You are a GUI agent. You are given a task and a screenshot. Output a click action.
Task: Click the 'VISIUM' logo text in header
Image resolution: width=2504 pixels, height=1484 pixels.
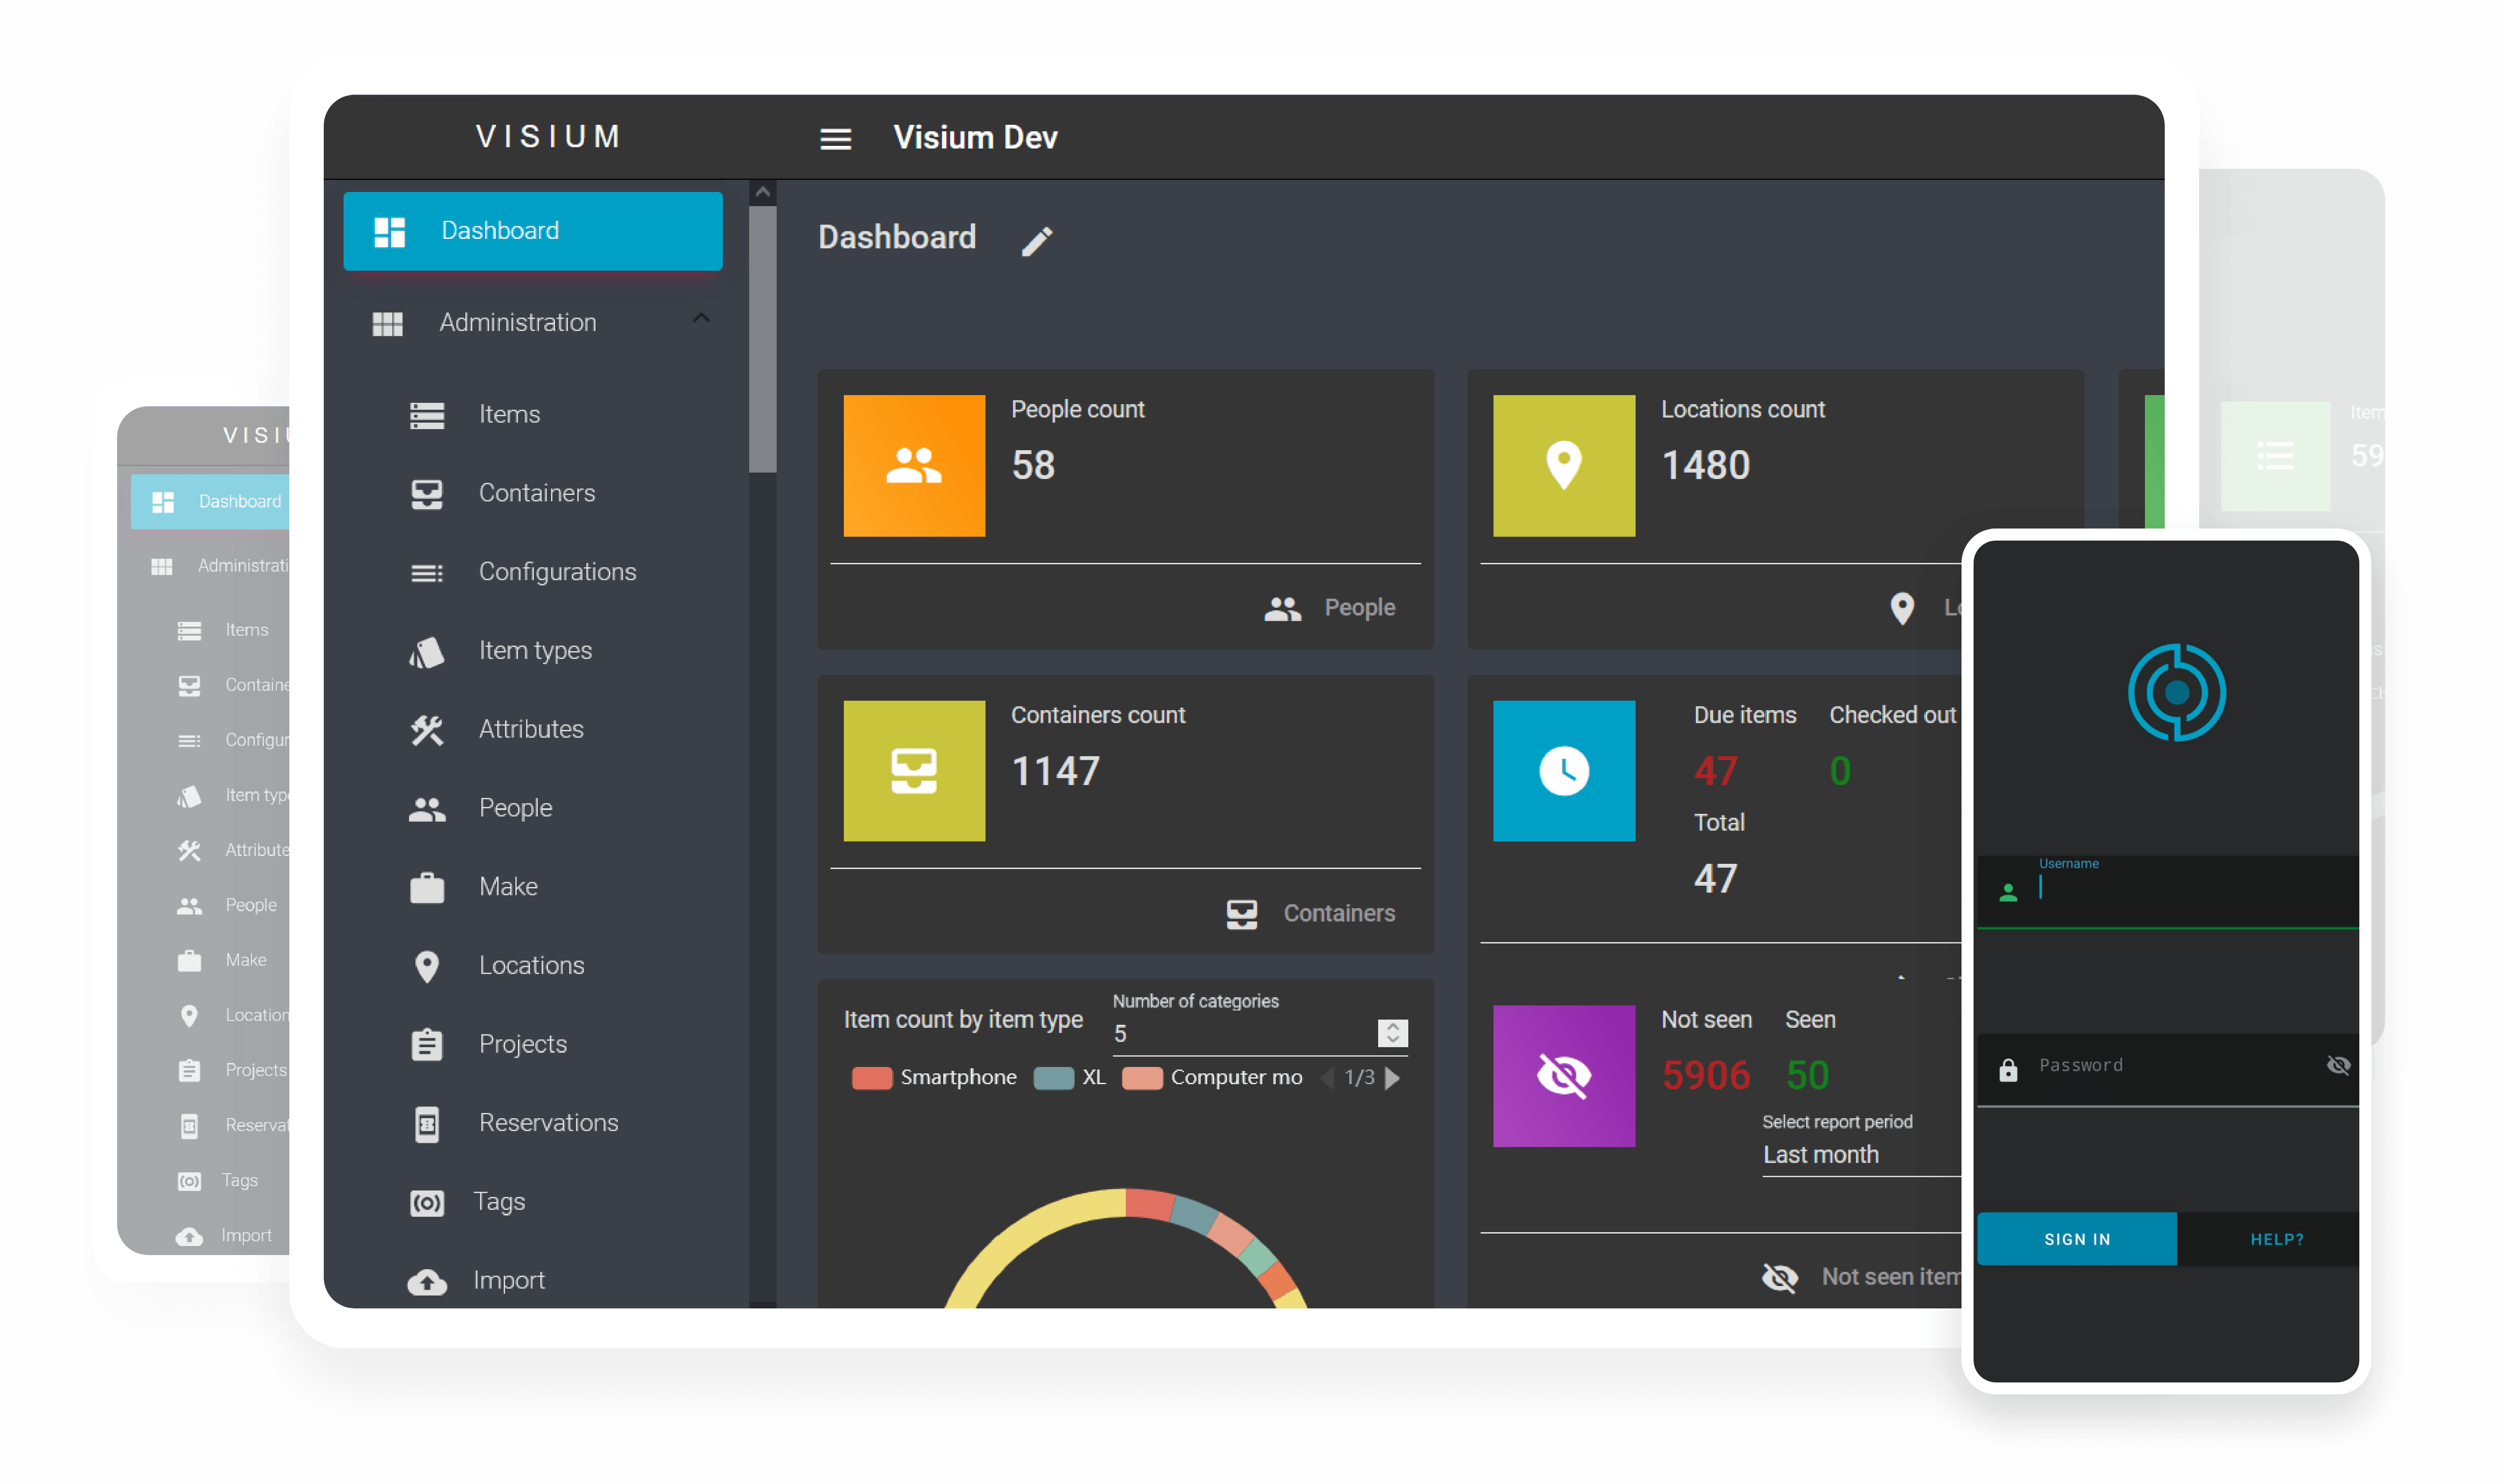click(x=549, y=137)
